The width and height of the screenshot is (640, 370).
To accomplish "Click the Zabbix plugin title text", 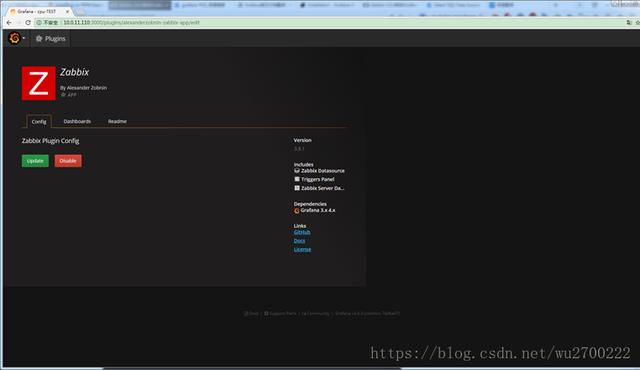I will coord(75,72).
